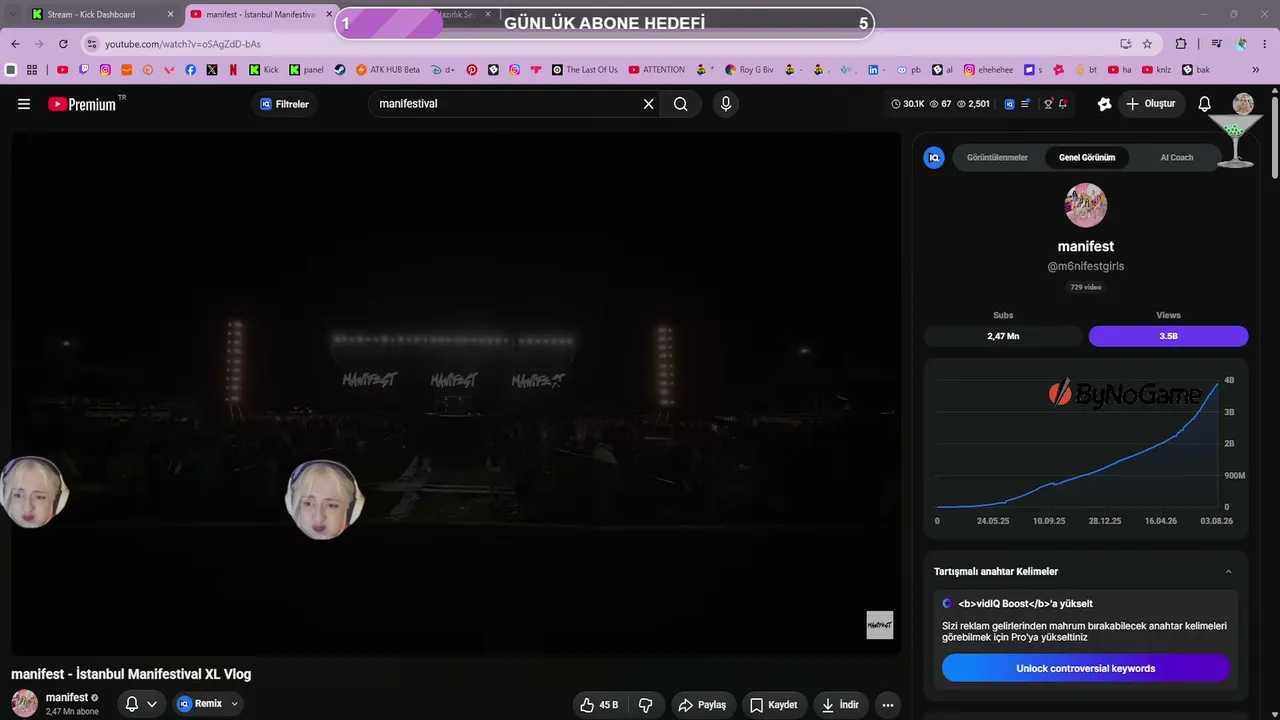Like the video (45 B)

tap(599, 705)
